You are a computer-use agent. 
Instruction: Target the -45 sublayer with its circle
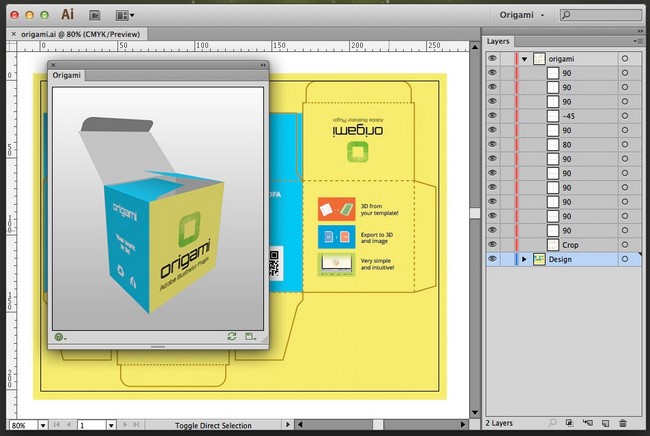[x=625, y=116]
